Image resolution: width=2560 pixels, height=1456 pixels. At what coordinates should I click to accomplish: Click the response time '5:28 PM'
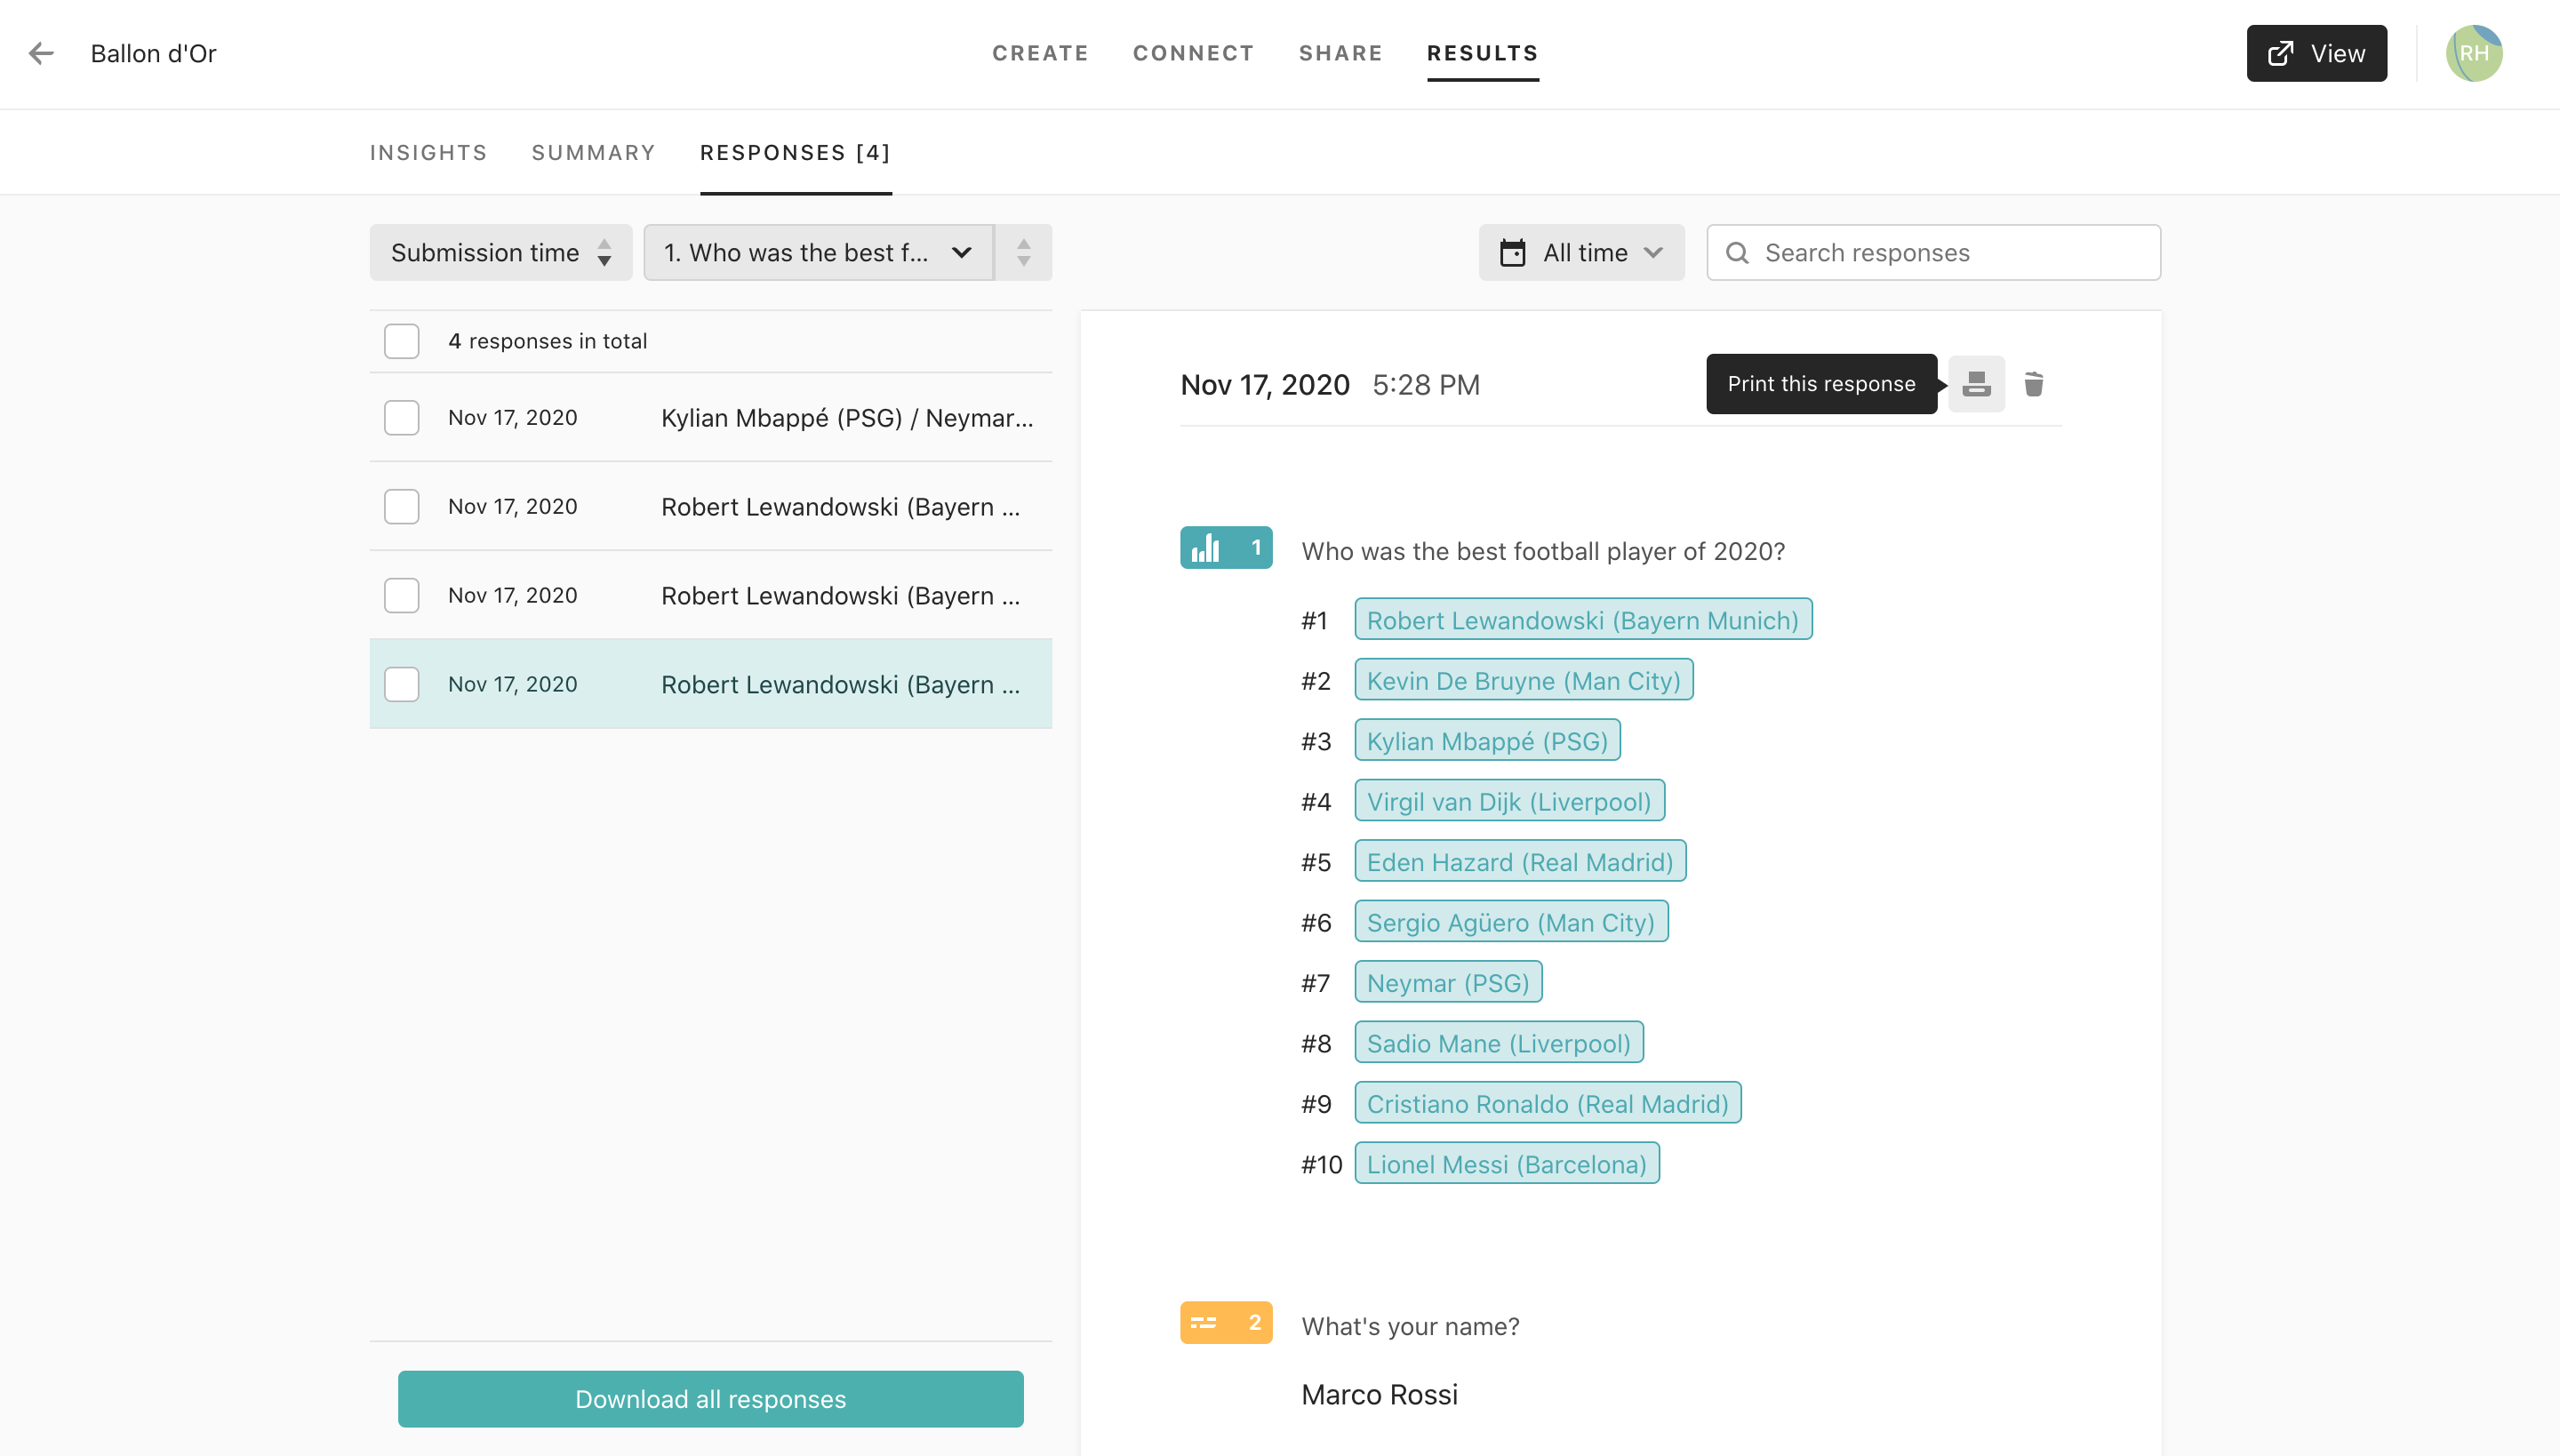1426,385
